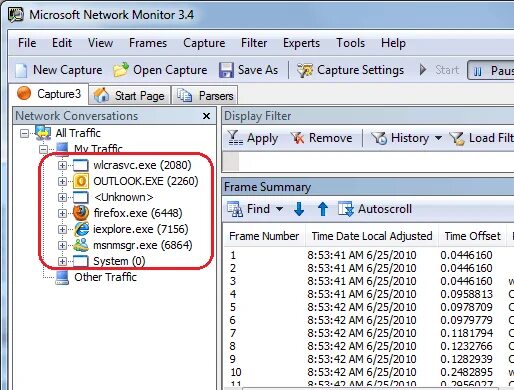The height and width of the screenshot is (390, 514).
Task: Expand the wlcrasvc.exe (2080) node
Action: click(62, 165)
